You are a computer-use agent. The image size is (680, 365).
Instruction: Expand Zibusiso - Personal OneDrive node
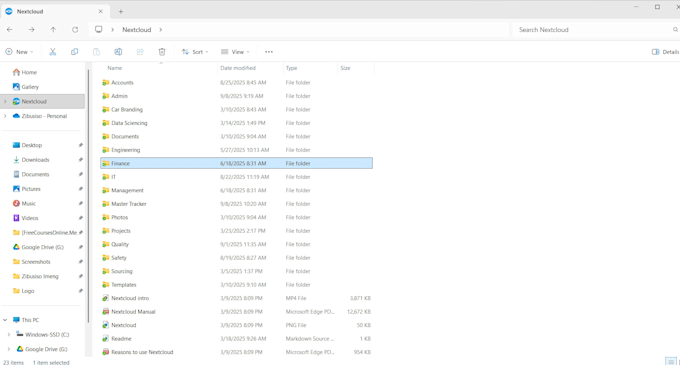5,116
